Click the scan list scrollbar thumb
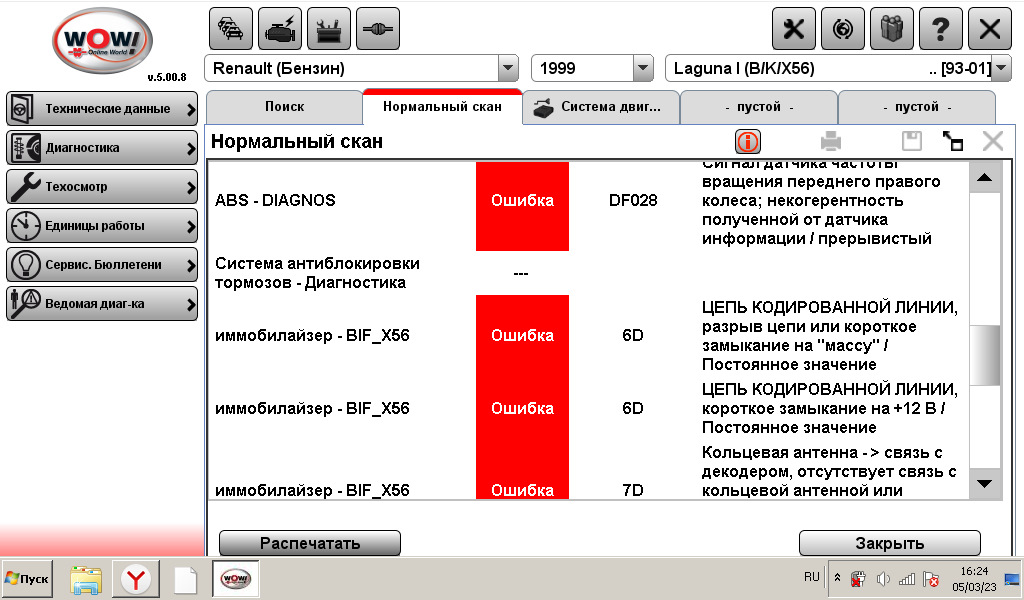The image size is (1024, 600). tap(985, 356)
